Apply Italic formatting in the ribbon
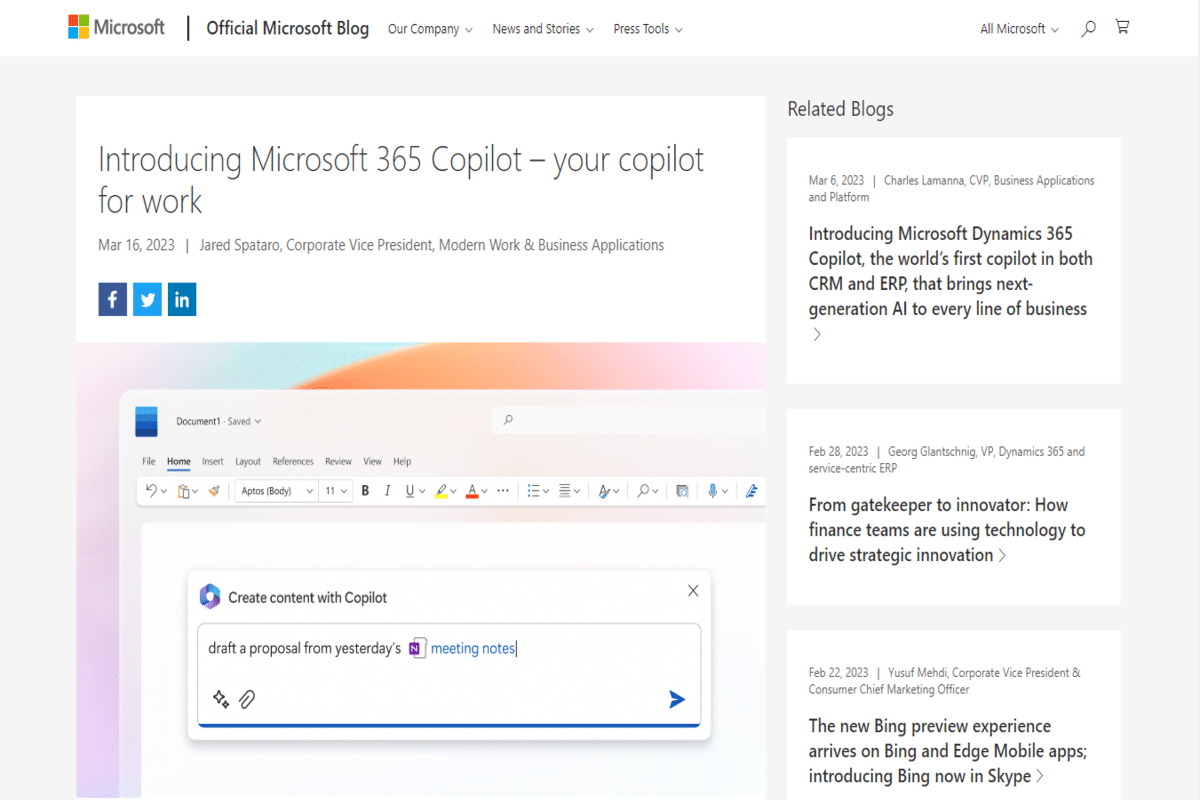 point(387,490)
